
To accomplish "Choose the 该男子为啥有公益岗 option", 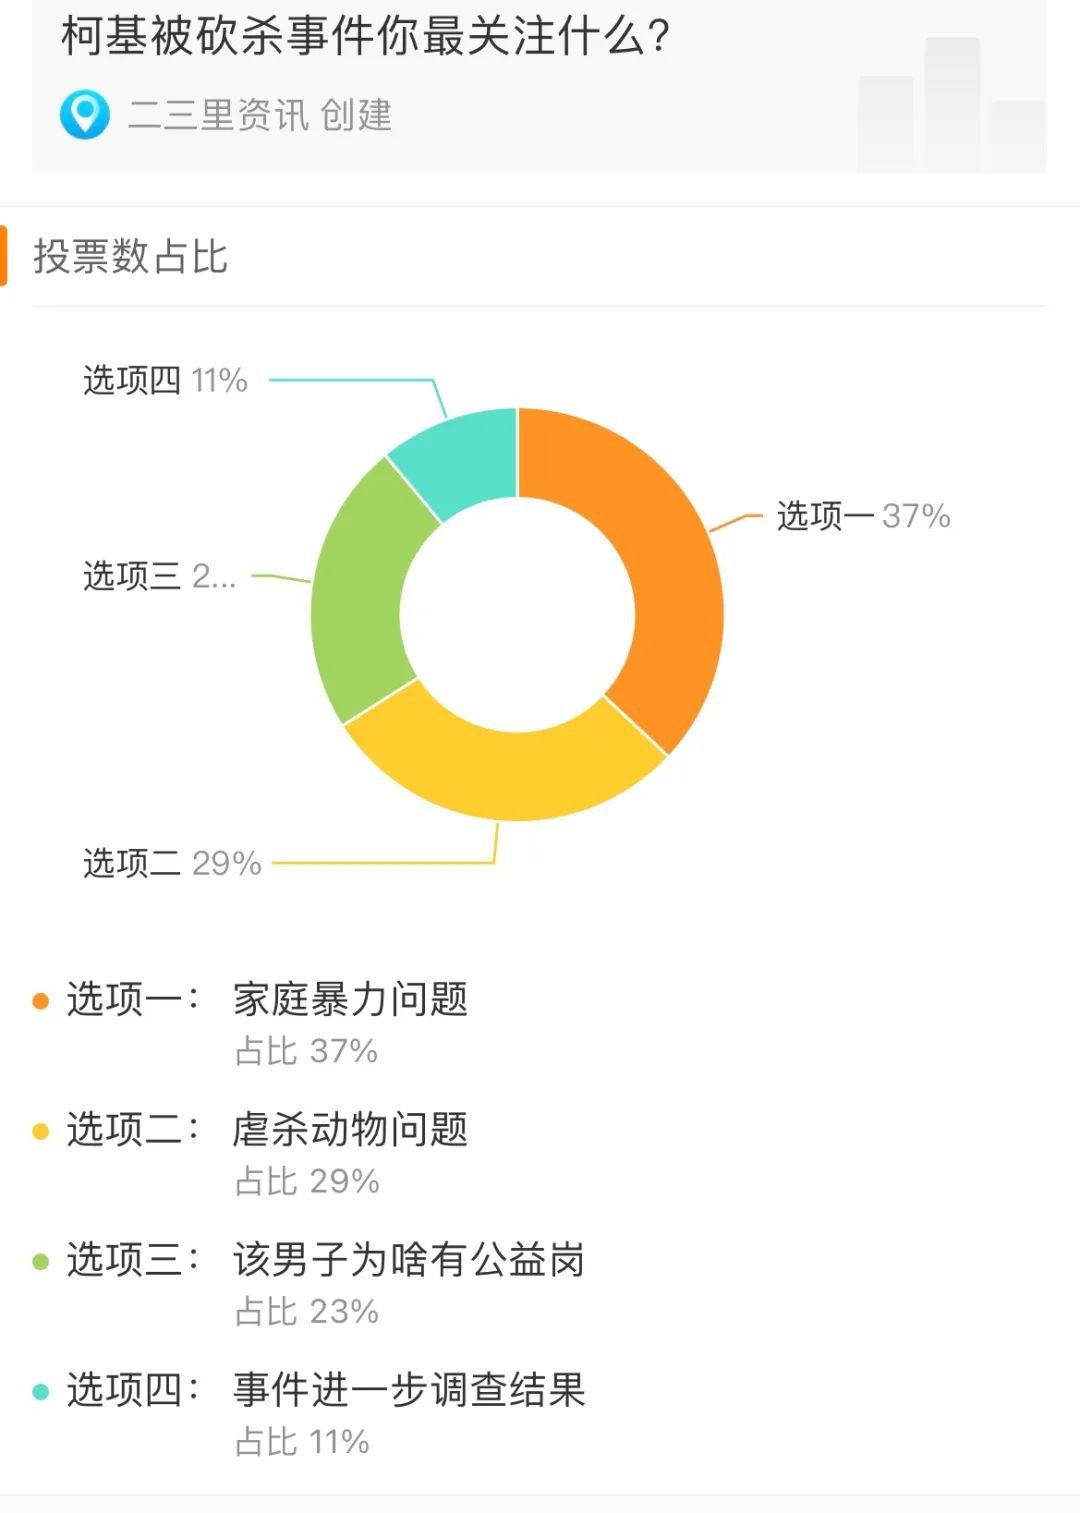I will coord(408,1259).
